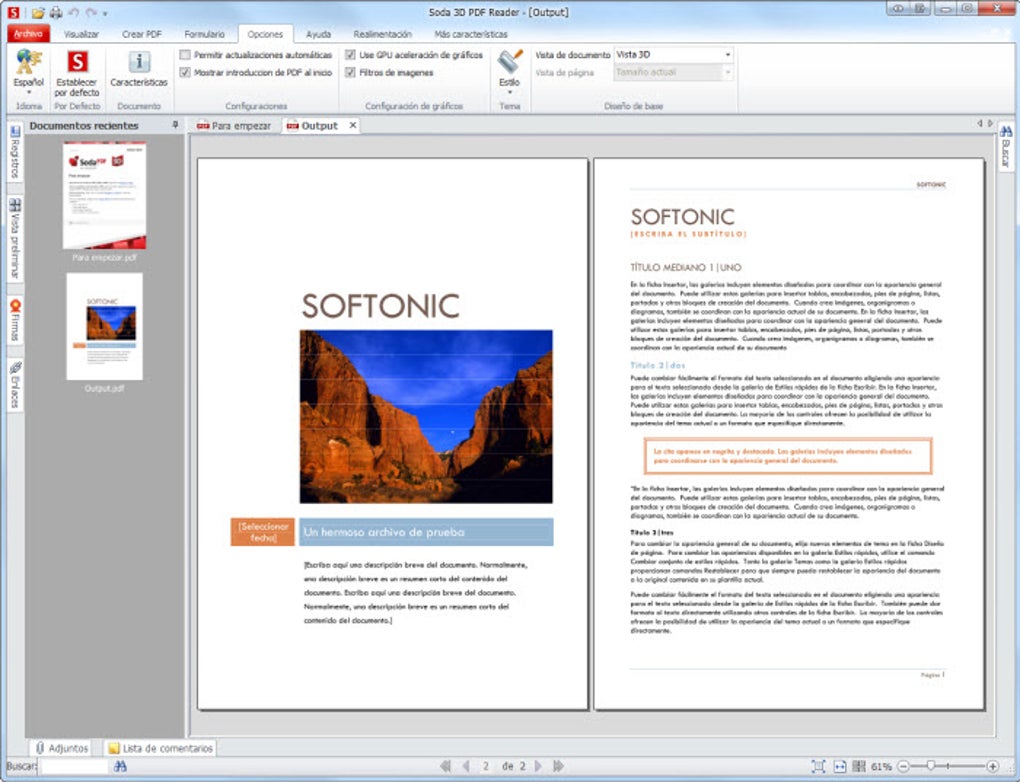
Task: Zoom out with the minus button
Action: 903,766
